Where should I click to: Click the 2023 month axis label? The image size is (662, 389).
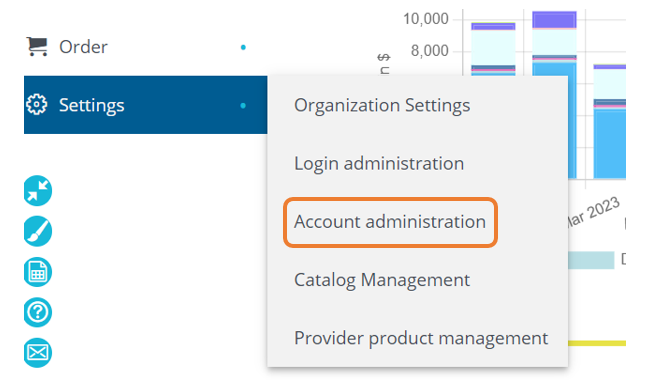click(594, 211)
